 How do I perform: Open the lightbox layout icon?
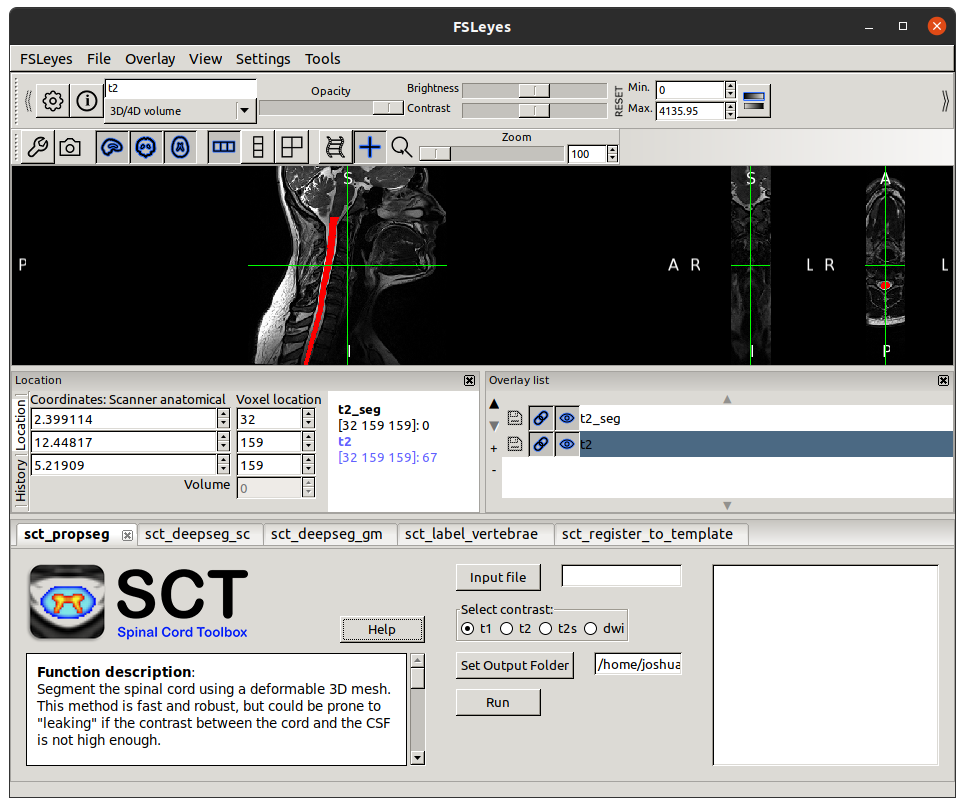click(x=290, y=147)
